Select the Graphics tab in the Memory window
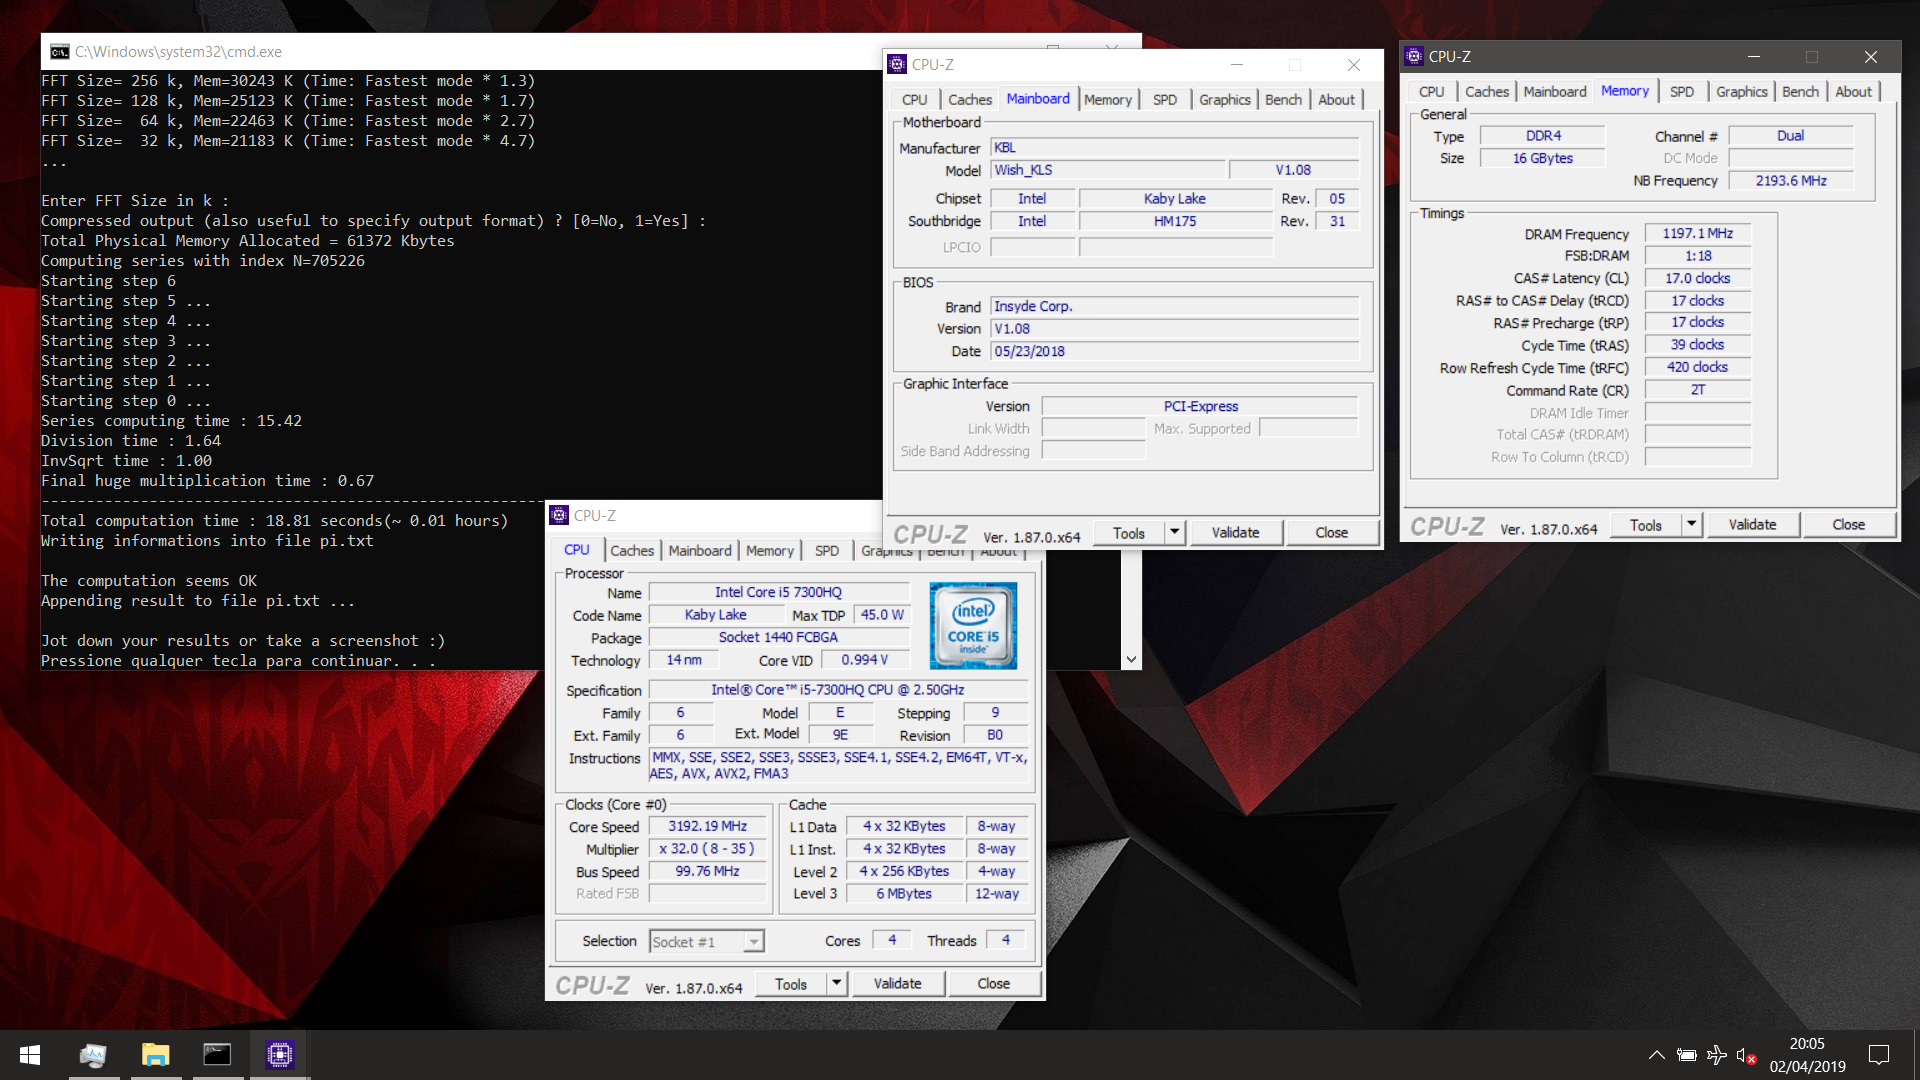The width and height of the screenshot is (1920, 1080). 1741,91
